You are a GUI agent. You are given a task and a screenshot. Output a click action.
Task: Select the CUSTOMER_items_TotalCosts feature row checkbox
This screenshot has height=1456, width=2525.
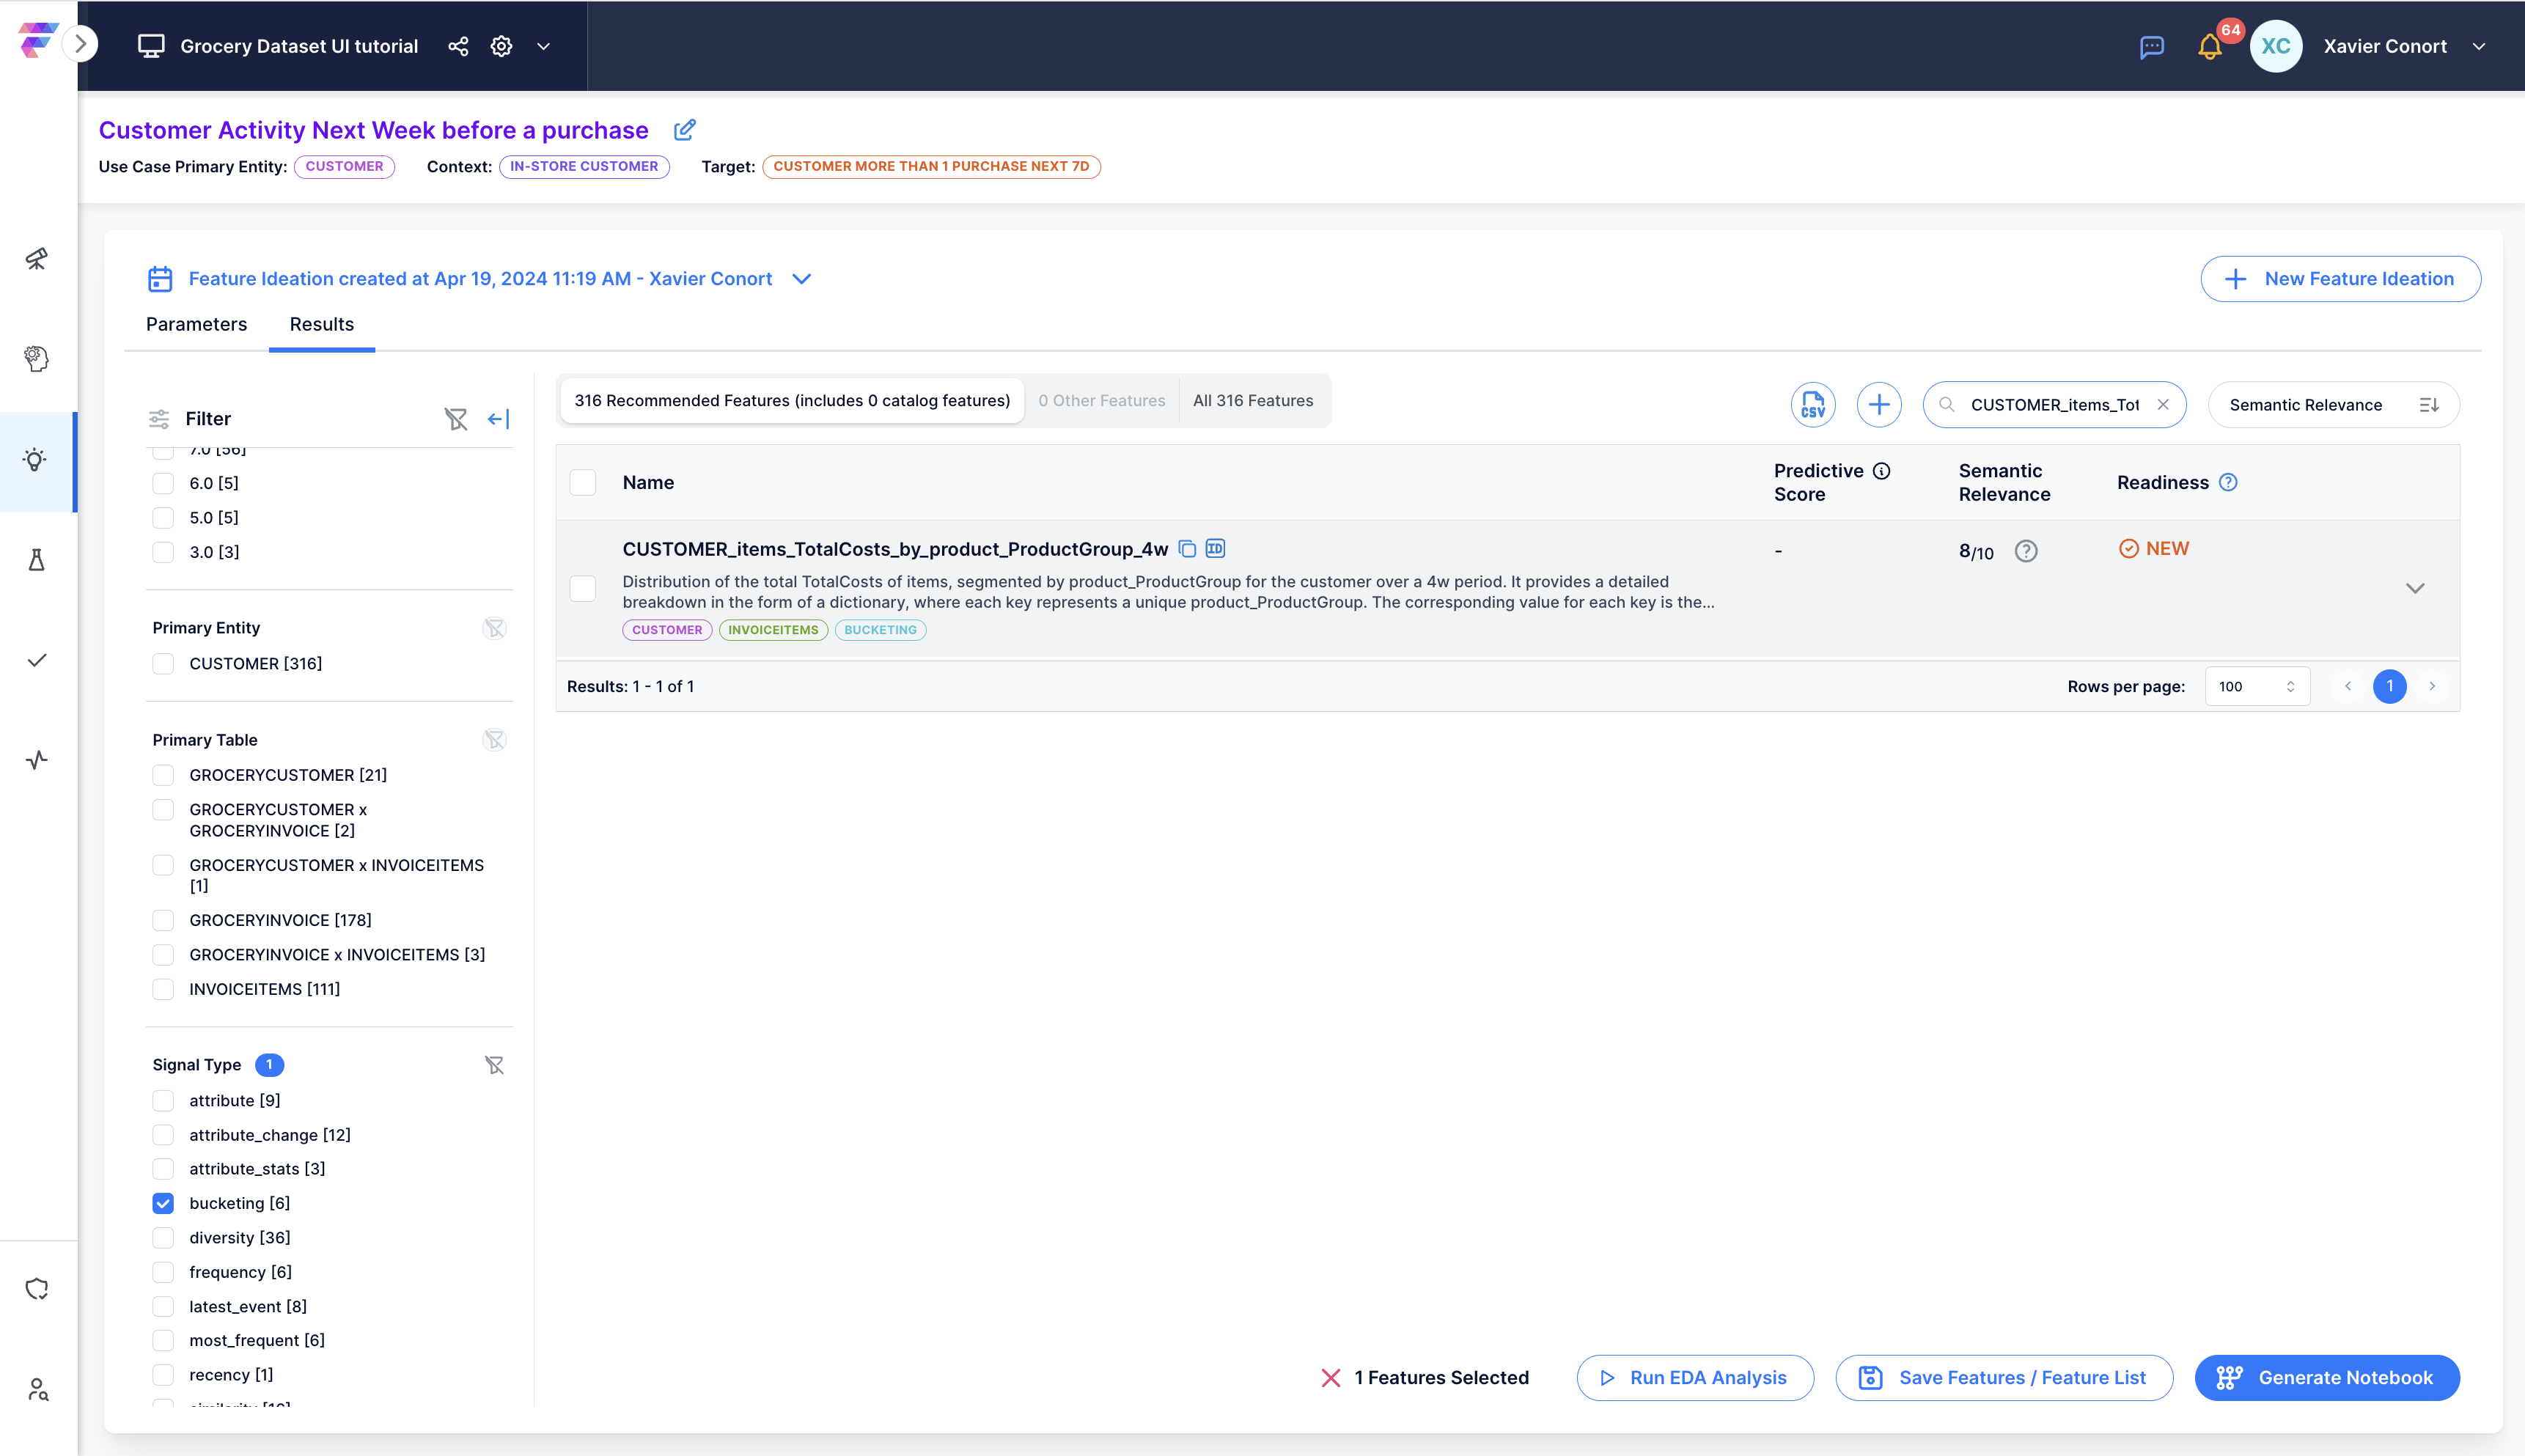point(583,588)
